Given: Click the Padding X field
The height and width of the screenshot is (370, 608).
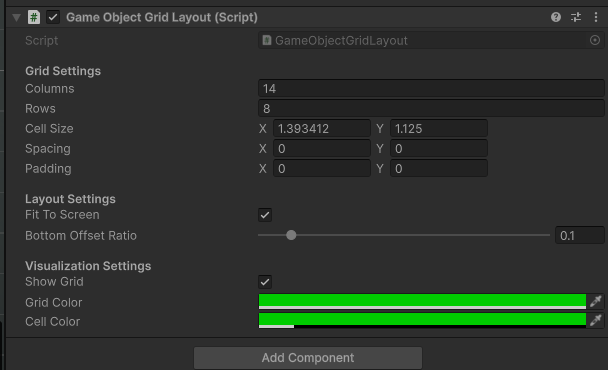Looking at the screenshot, I should coord(322,169).
